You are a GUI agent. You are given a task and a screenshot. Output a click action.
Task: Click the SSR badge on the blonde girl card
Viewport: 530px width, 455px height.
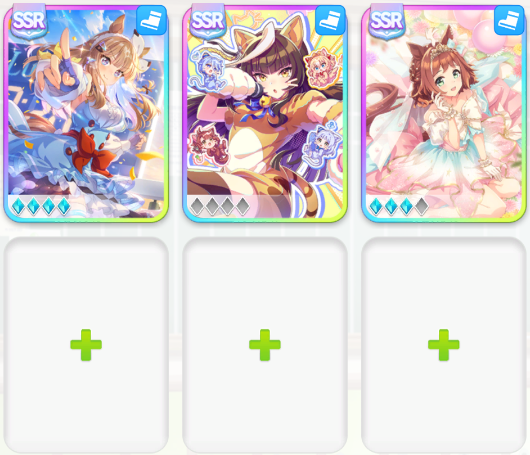point(28,21)
